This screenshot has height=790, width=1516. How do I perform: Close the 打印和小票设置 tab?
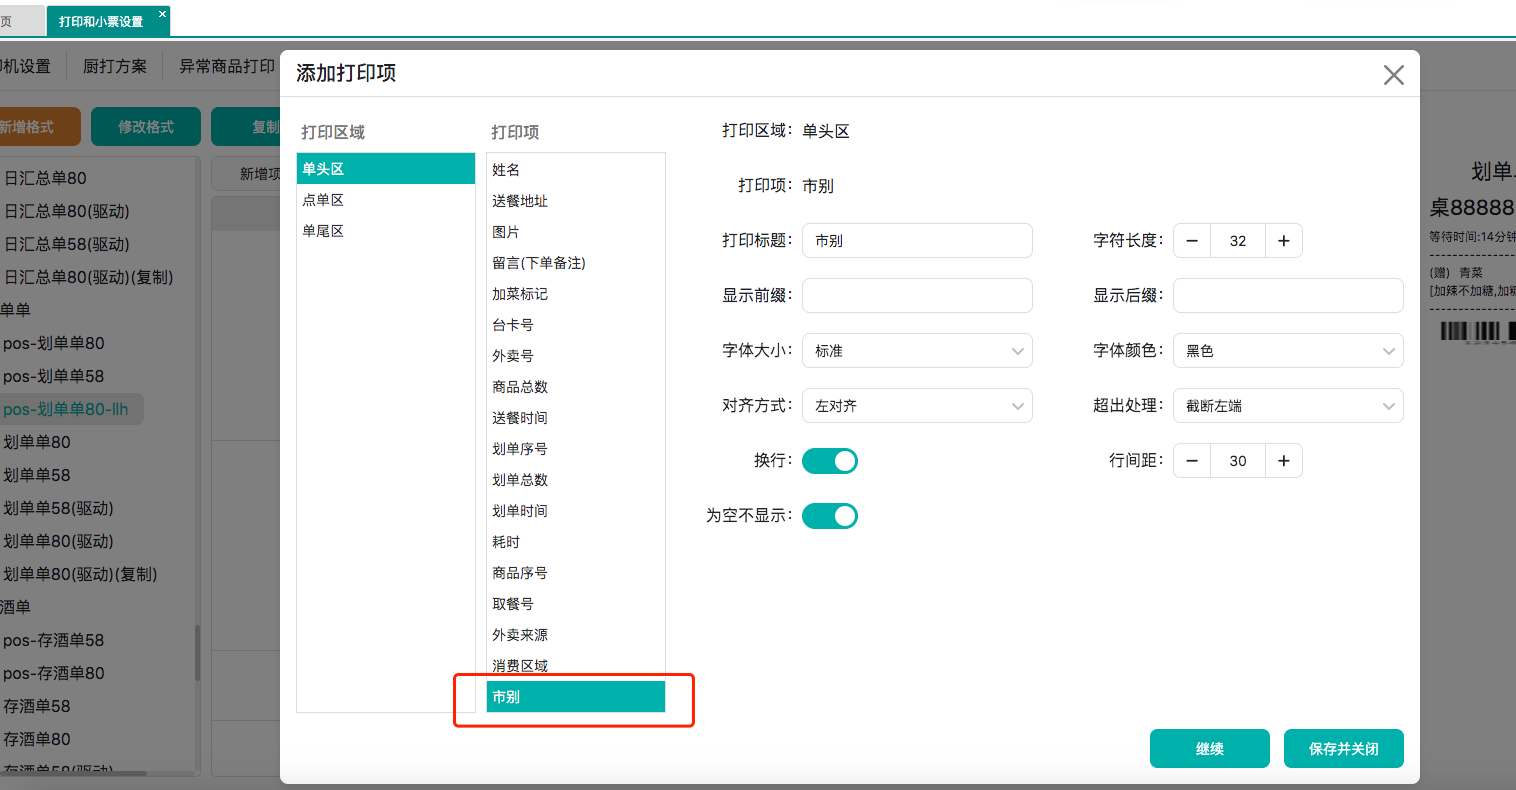click(162, 14)
